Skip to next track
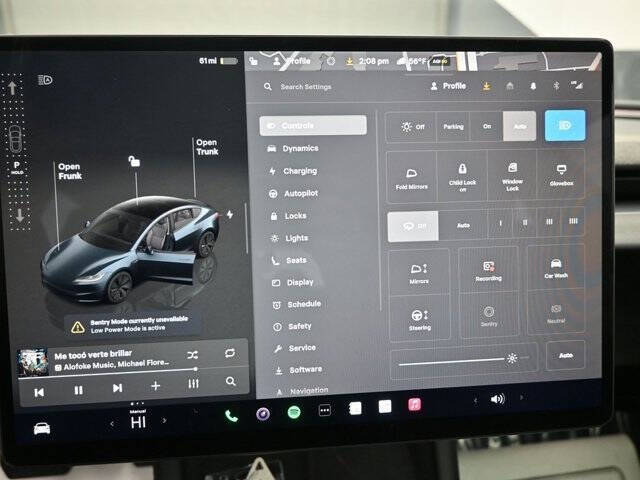 pyautogui.click(x=117, y=388)
